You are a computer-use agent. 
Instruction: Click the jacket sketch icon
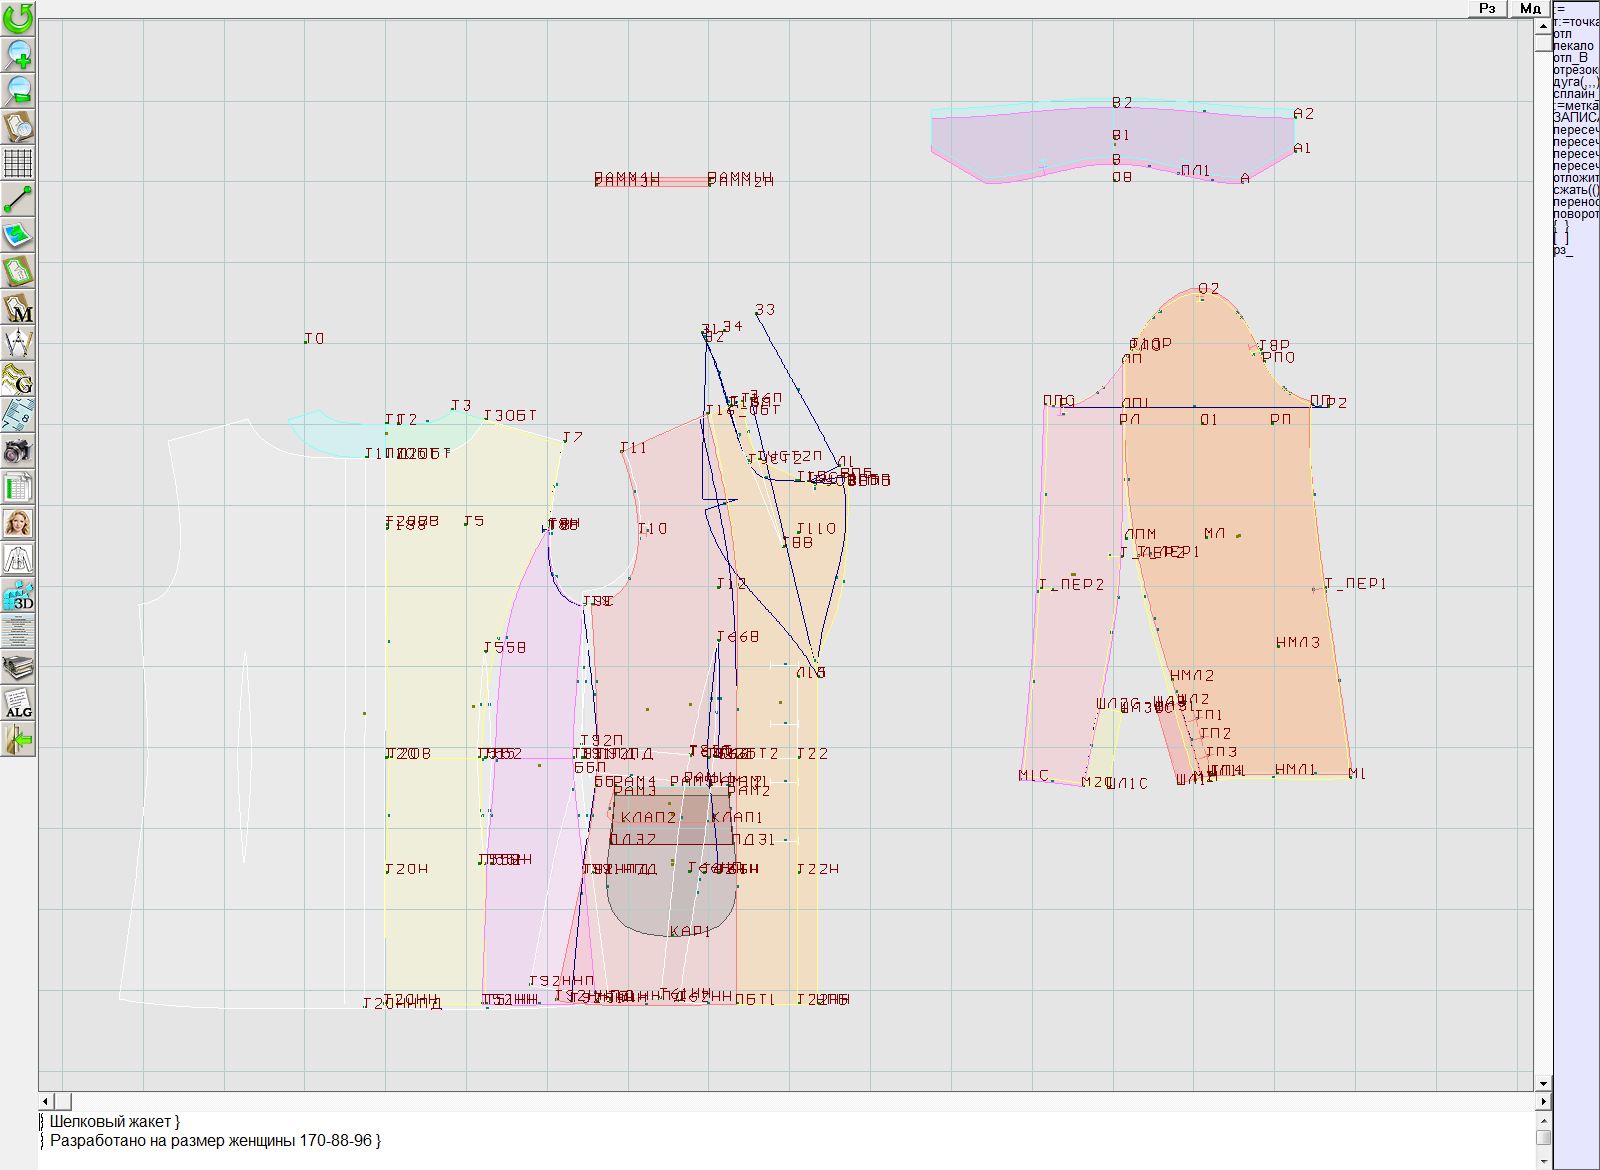[18, 559]
